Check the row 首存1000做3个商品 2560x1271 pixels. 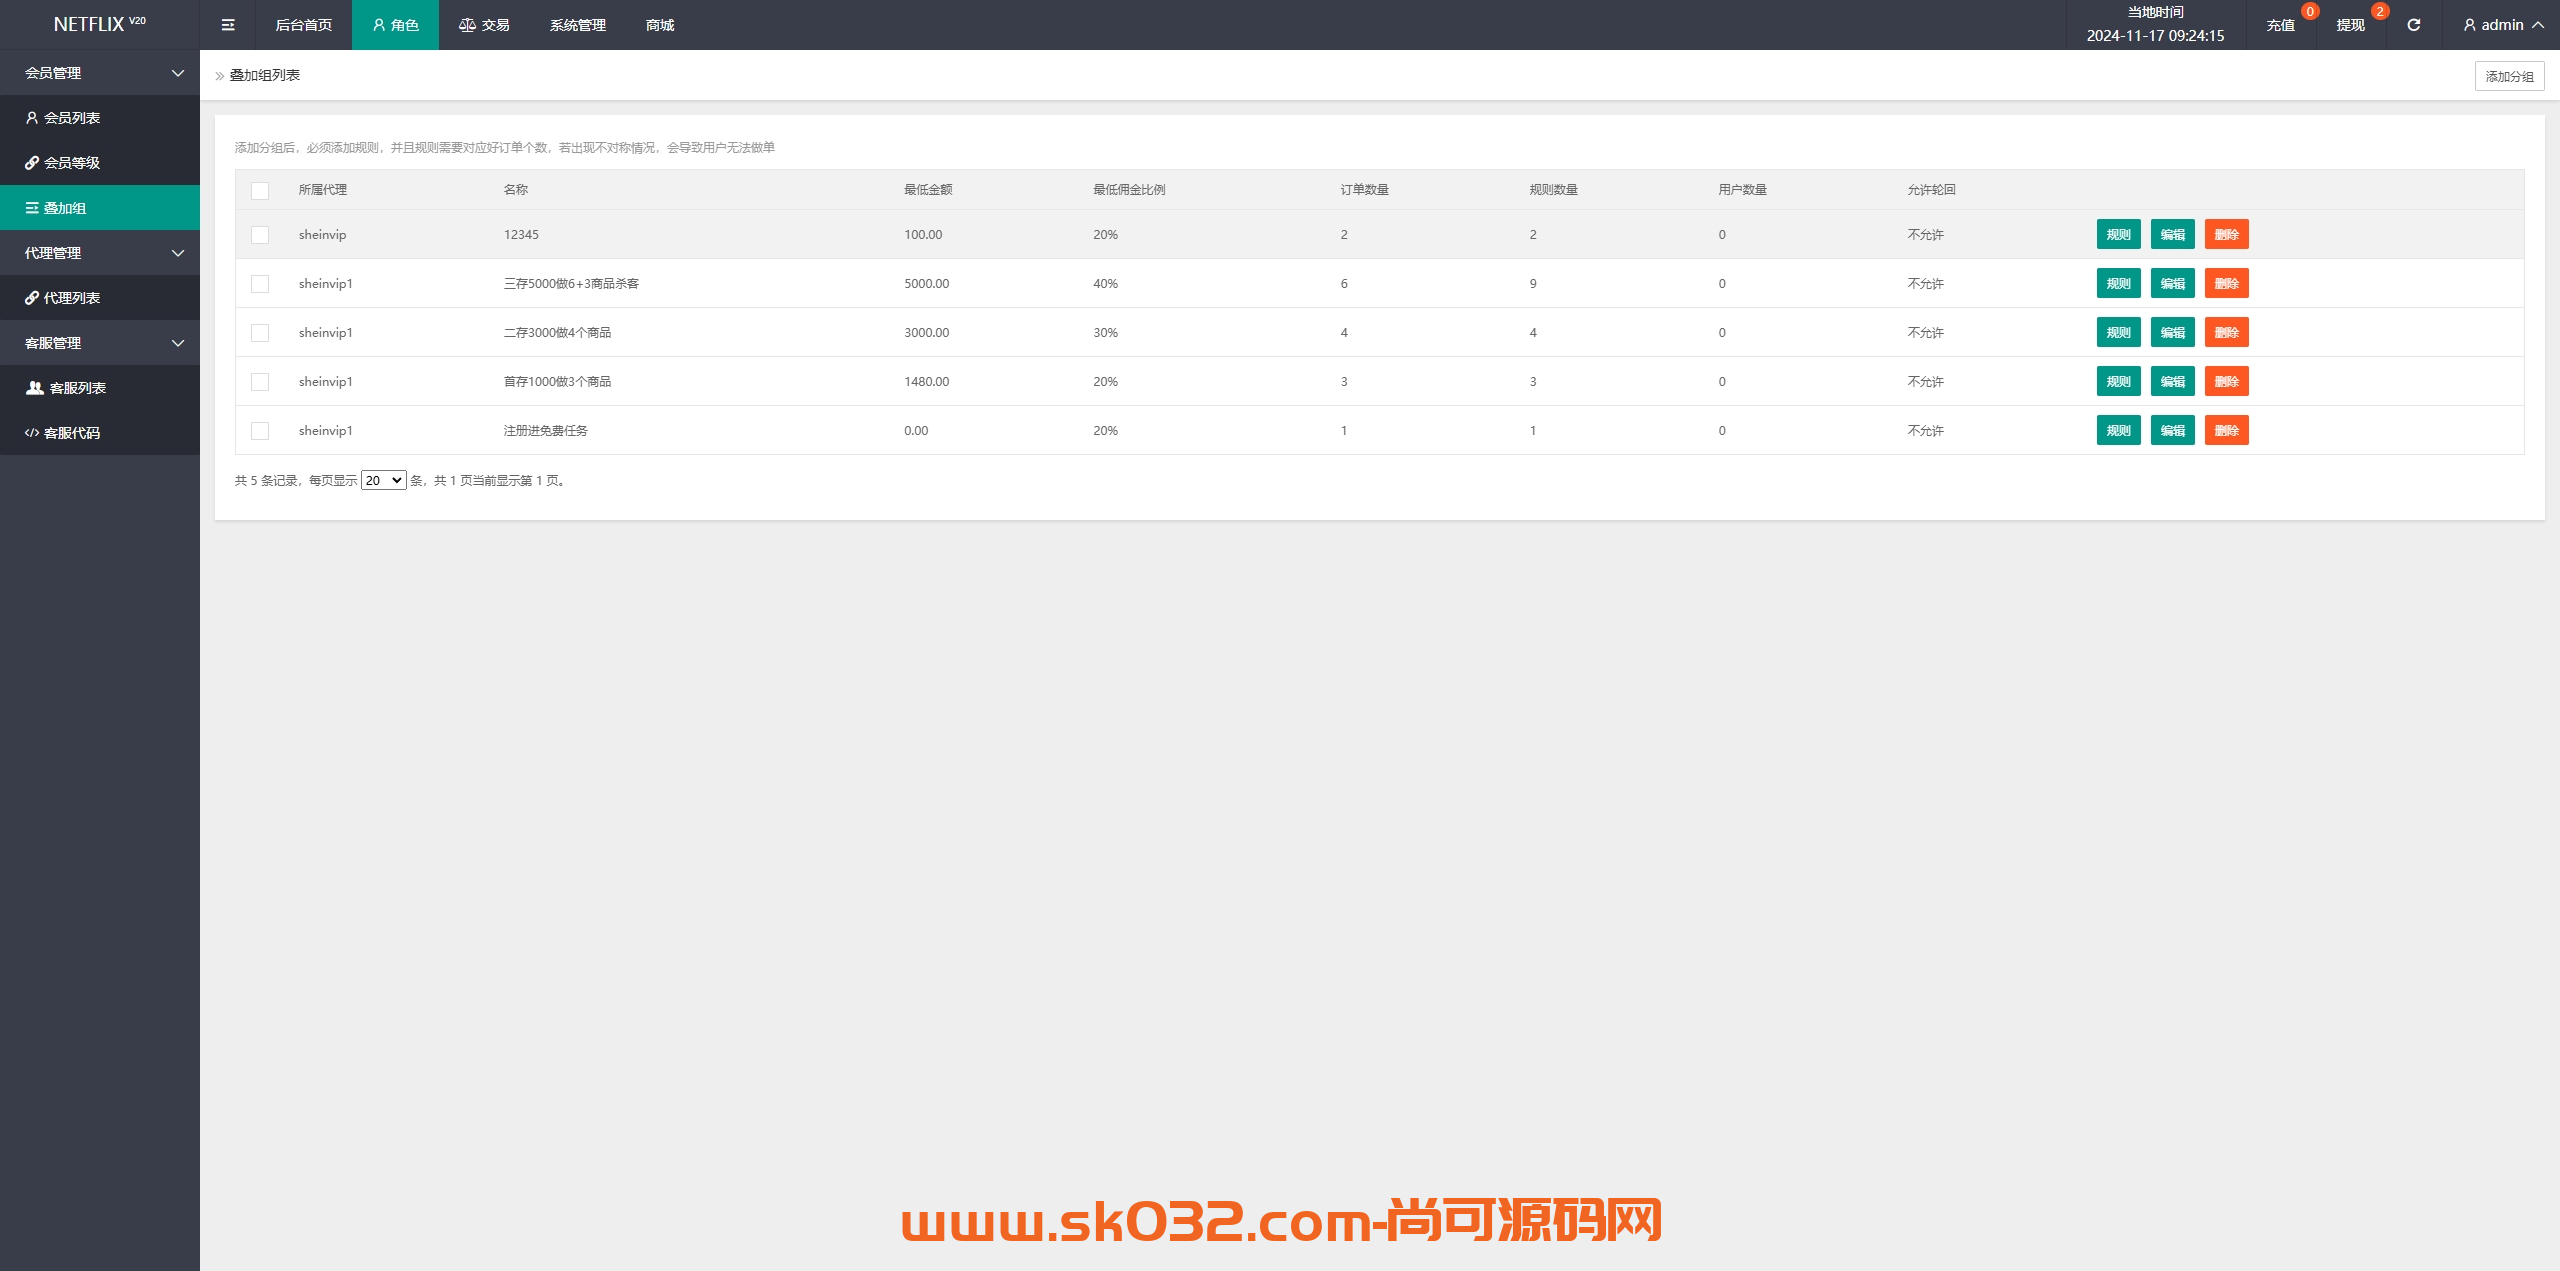tap(260, 382)
